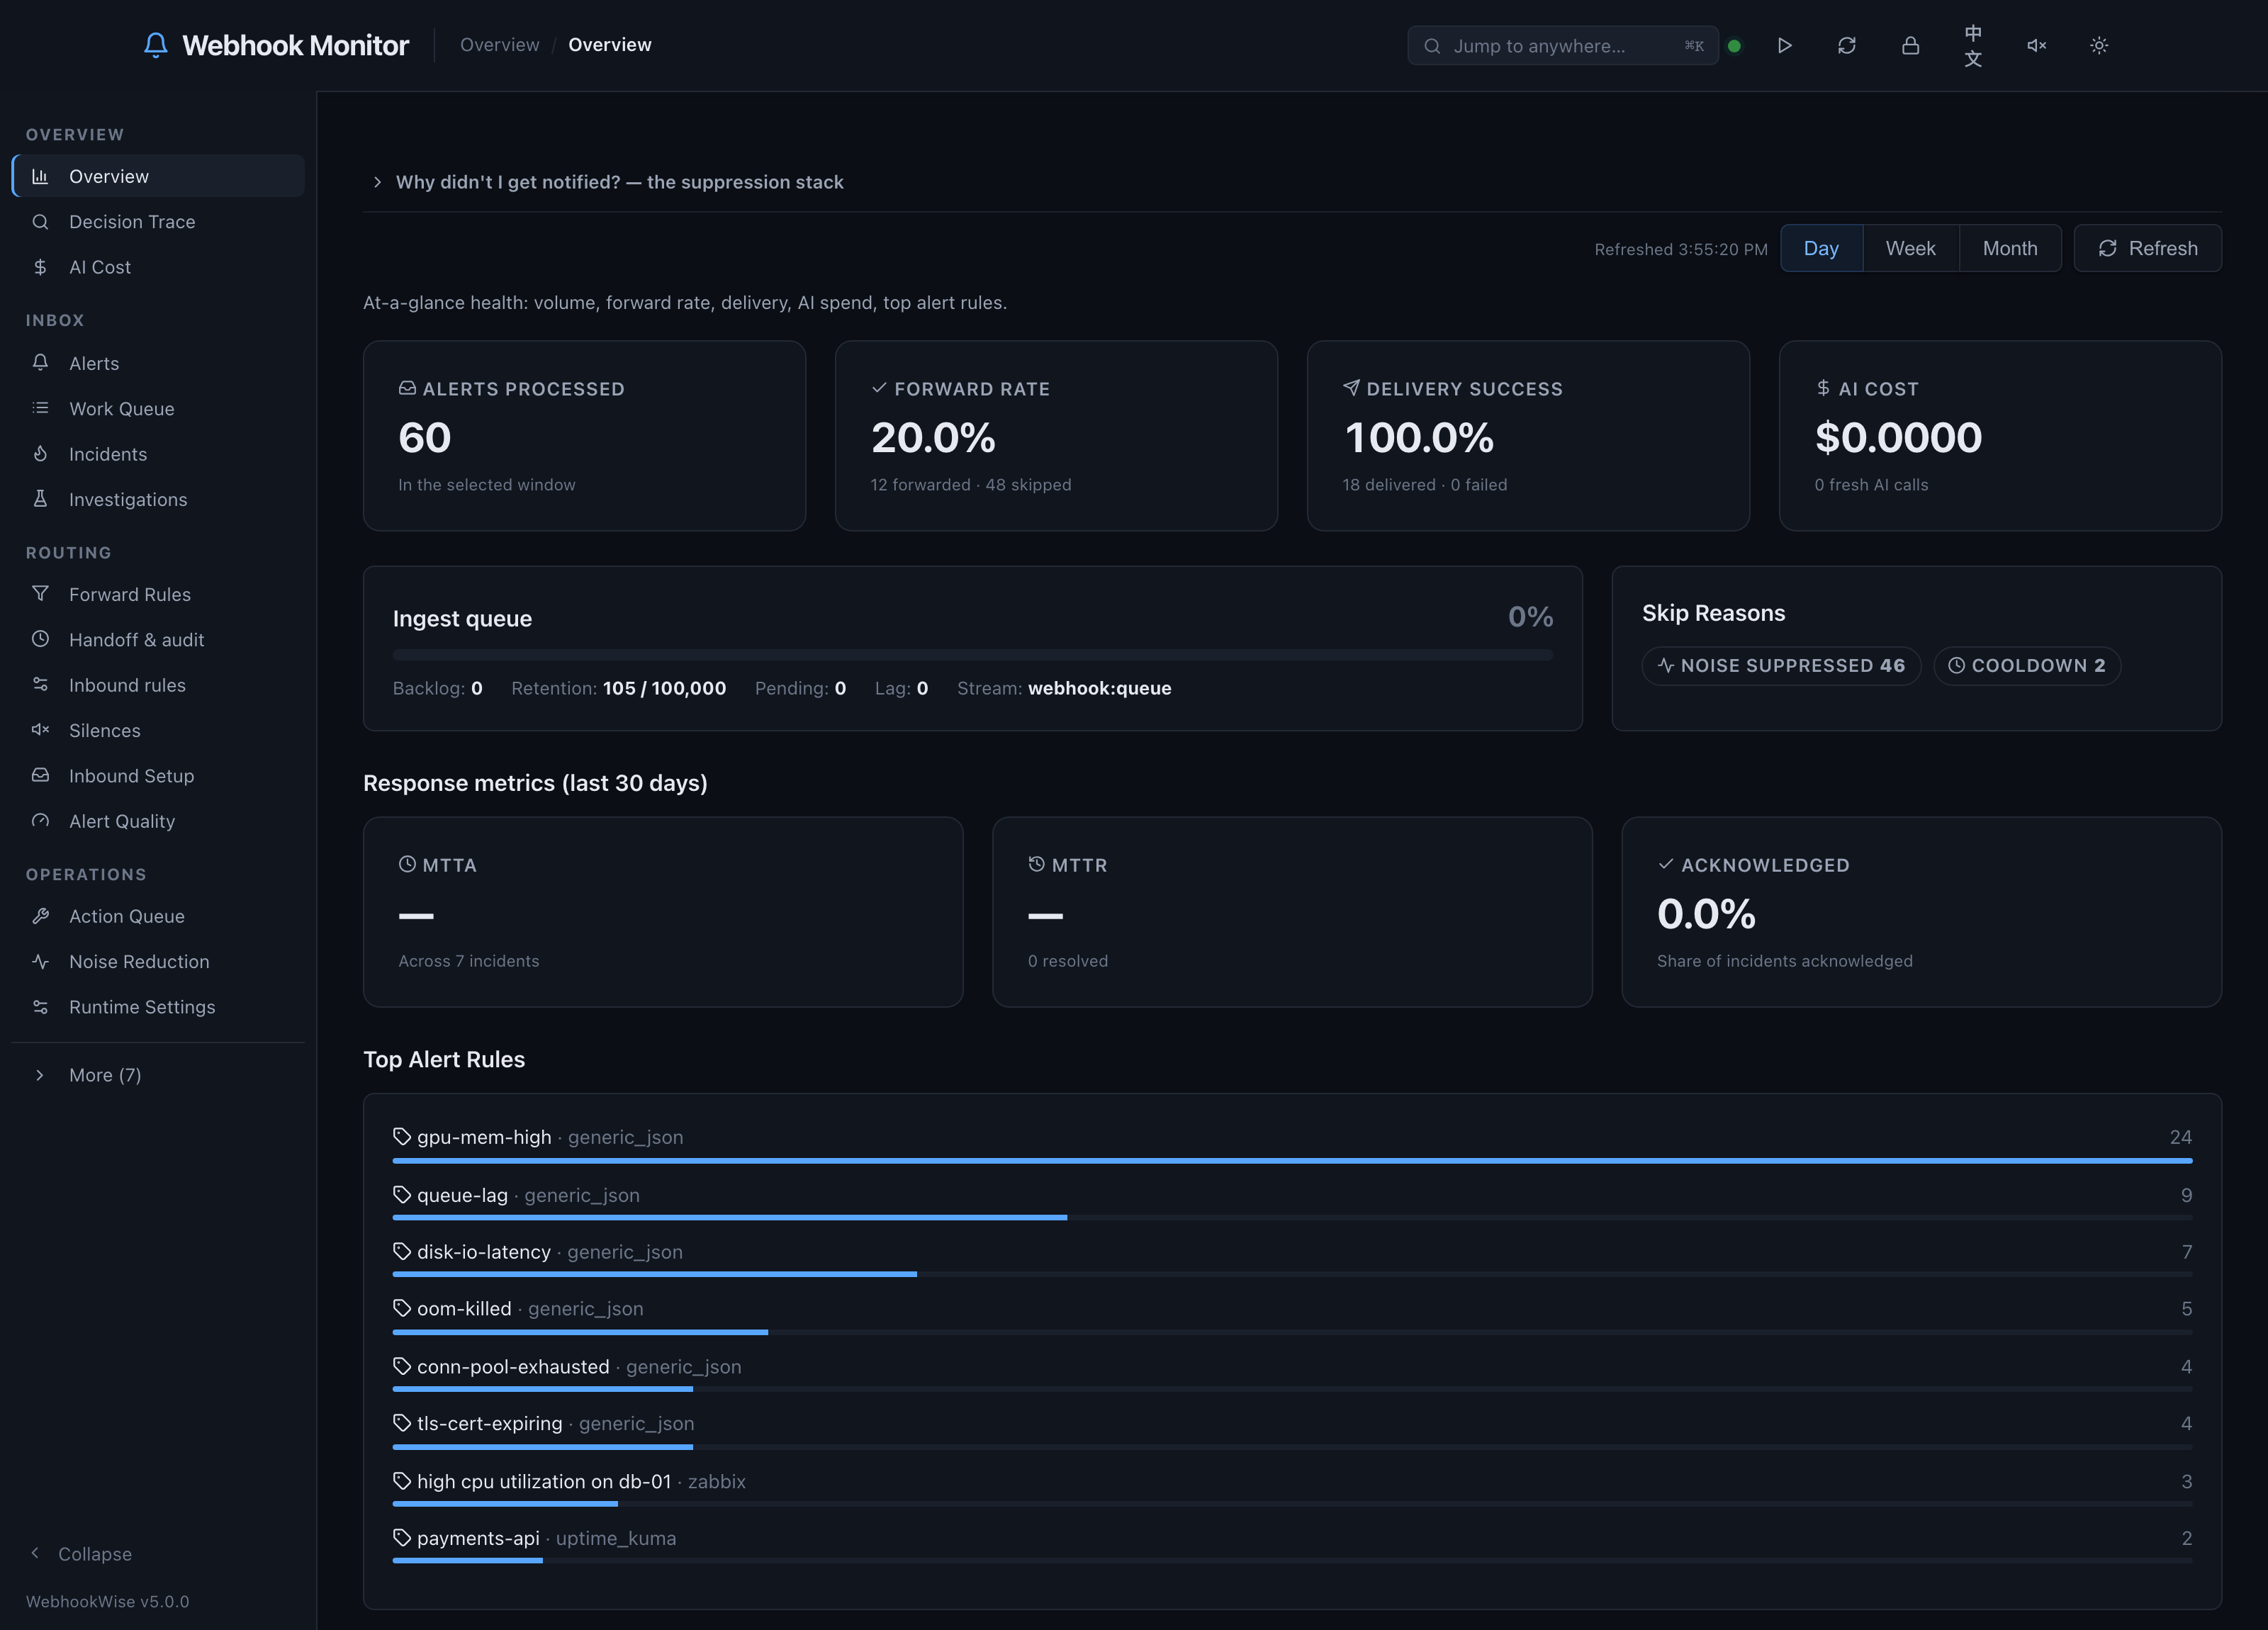Screen dimensions: 2268x1630
Task: Click the NOISE SUPPRESSED 46 chip
Action: click(x=1781, y=665)
